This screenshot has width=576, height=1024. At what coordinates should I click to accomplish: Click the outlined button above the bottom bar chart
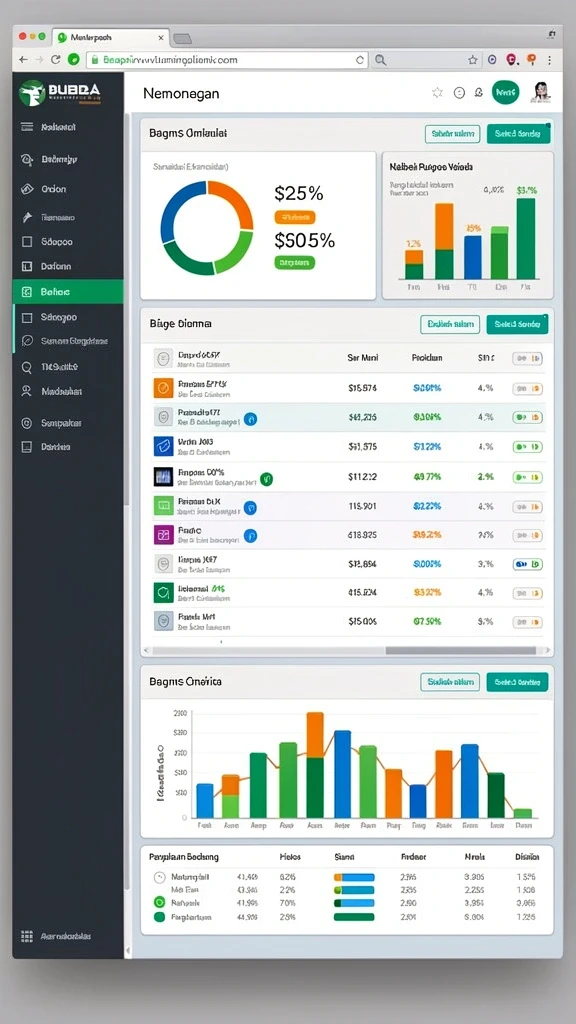click(450, 682)
